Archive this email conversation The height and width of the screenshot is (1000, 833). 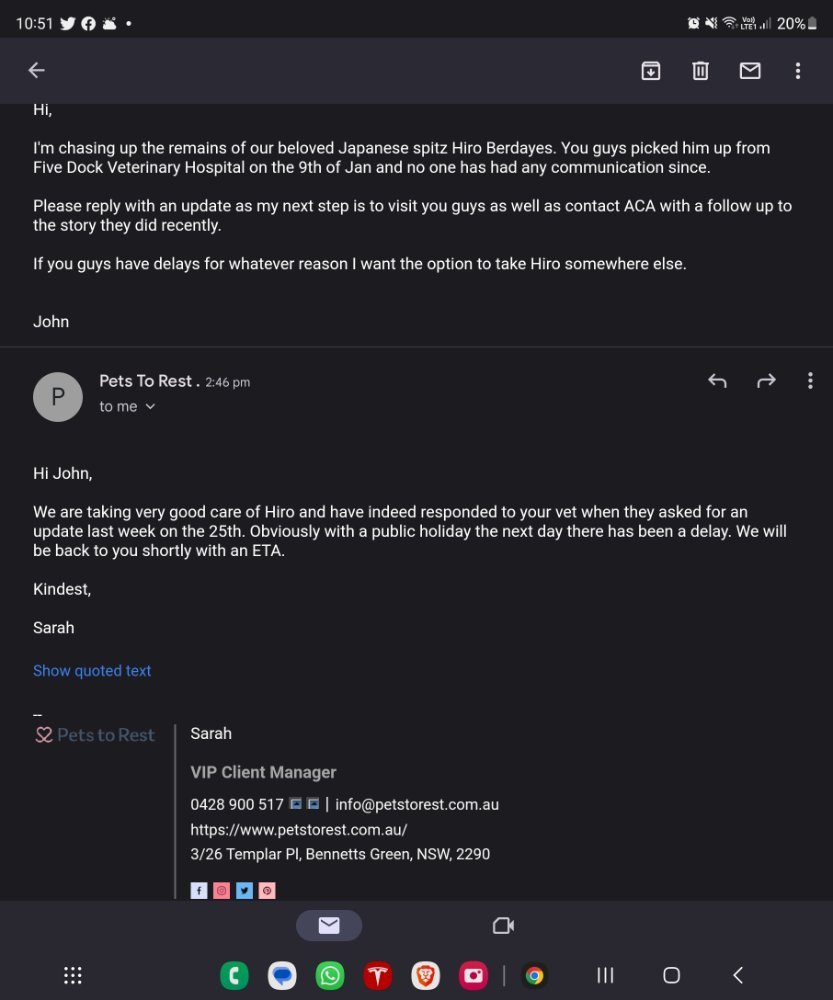(x=651, y=70)
